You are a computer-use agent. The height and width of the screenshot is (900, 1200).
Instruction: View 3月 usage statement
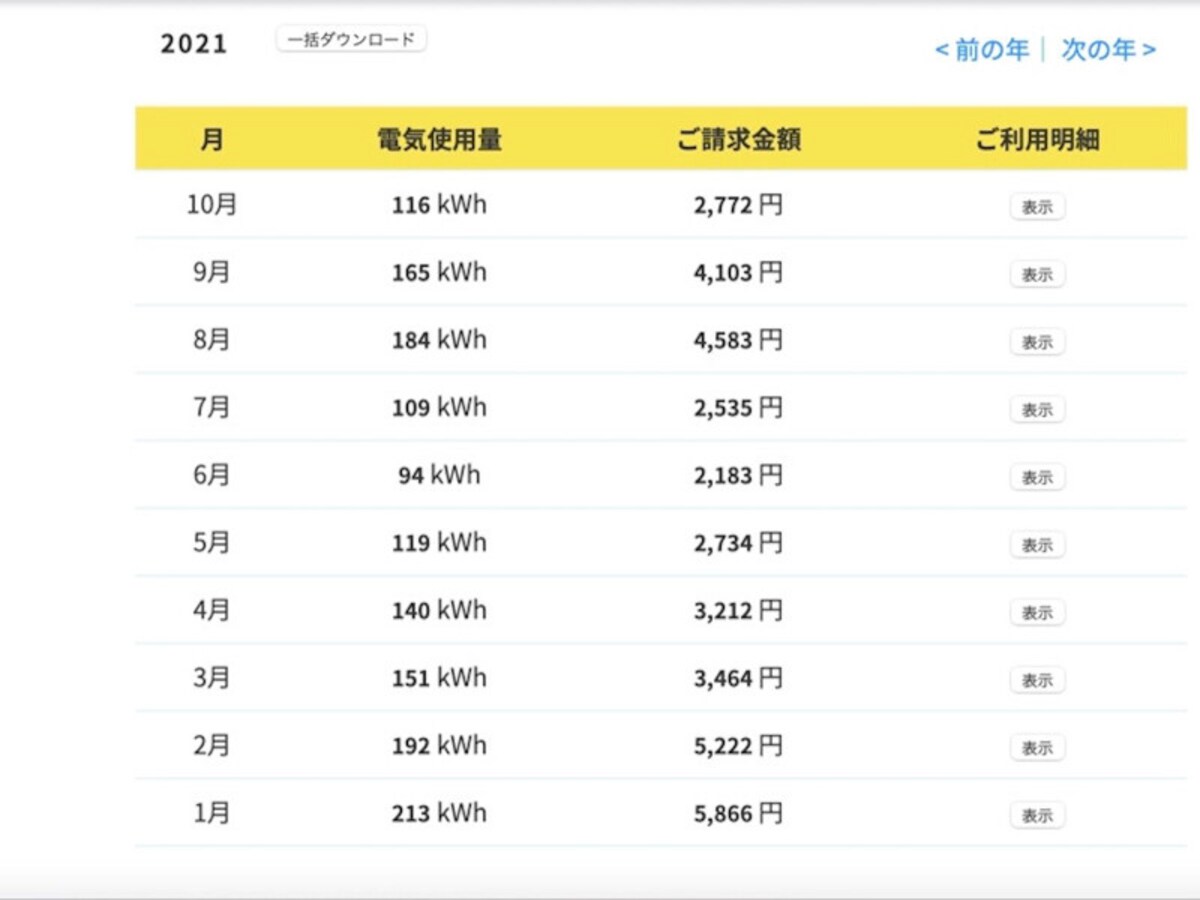(x=1037, y=681)
